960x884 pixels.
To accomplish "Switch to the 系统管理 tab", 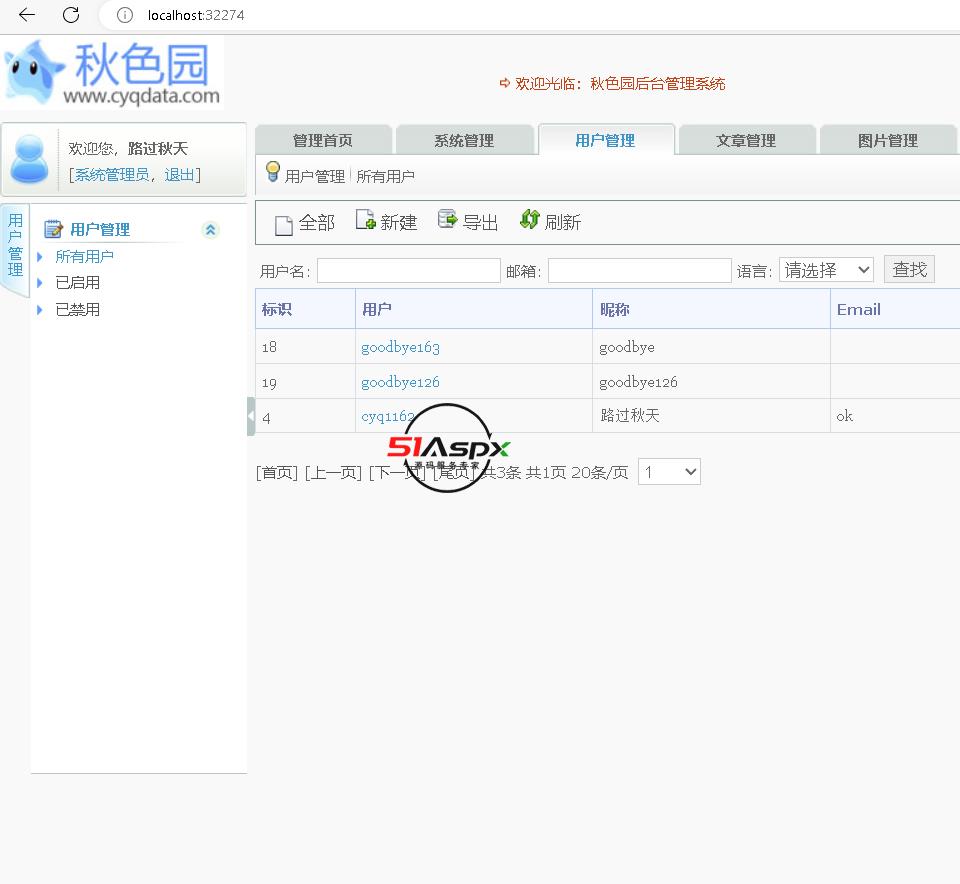I will point(464,140).
